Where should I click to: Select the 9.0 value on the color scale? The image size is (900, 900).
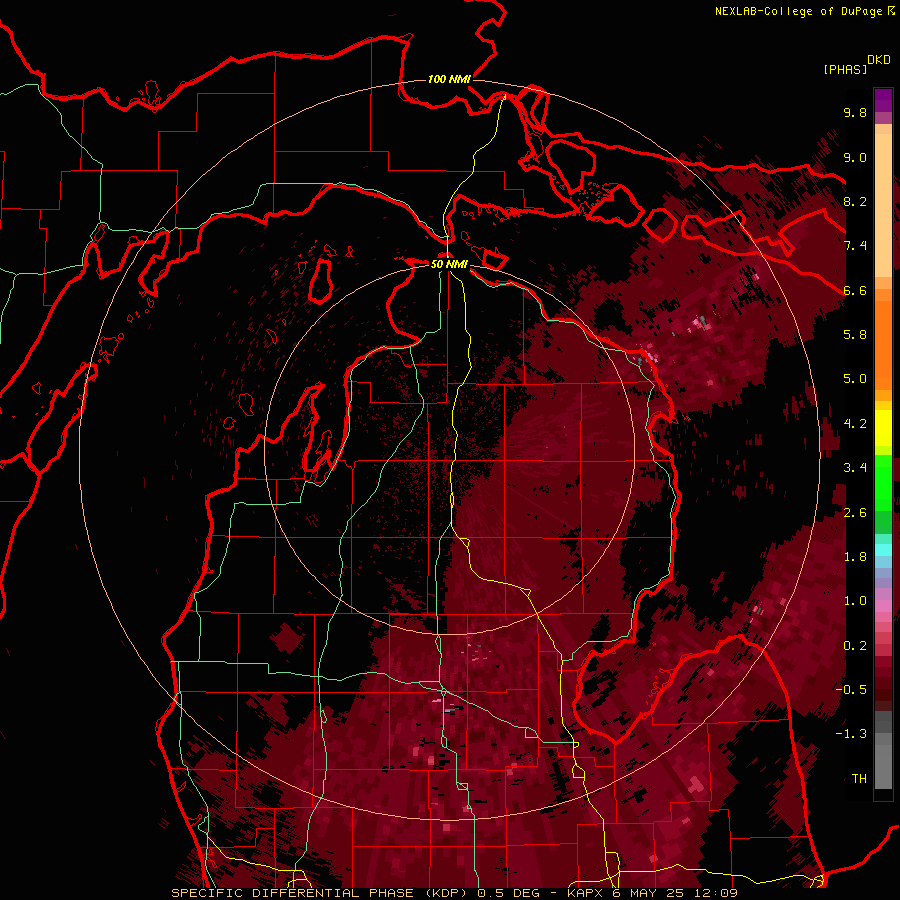(855, 158)
